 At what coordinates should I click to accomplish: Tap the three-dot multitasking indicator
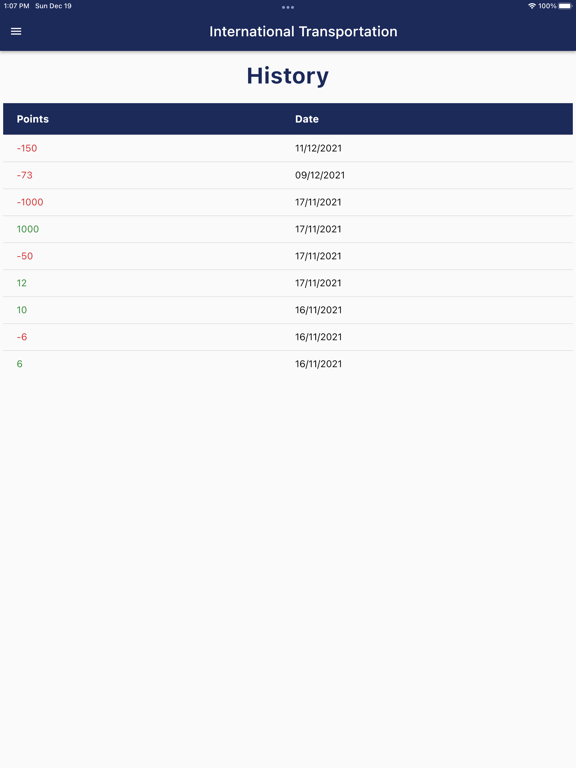coord(288,7)
